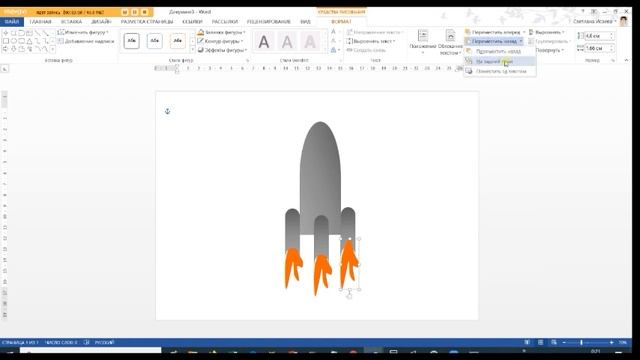Image resolution: width=640 pixels, height=360 pixels.
Task: Open the Размер group dialog launcher
Action: coord(613,60)
